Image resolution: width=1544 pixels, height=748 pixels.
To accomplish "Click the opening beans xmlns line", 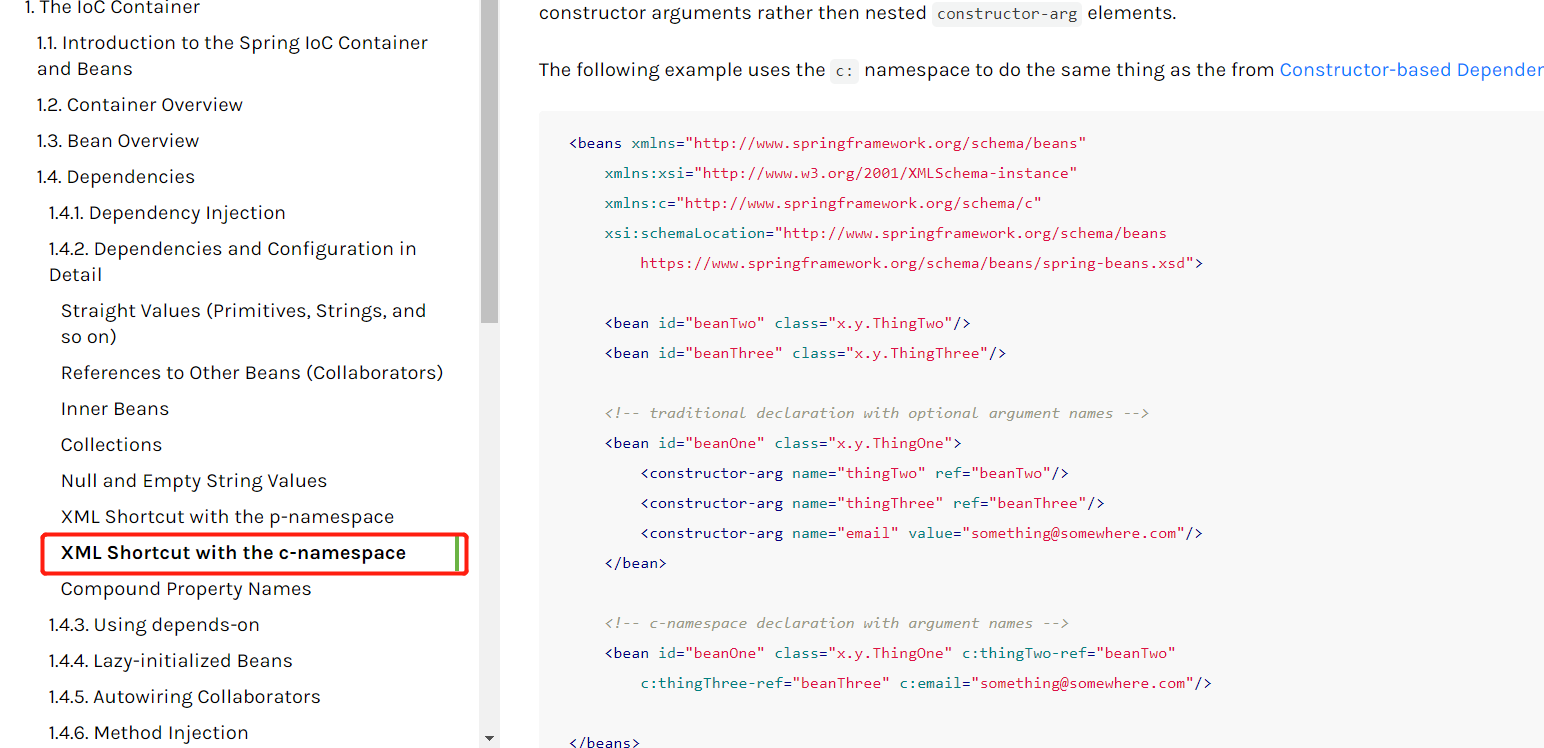I will [828, 143].
